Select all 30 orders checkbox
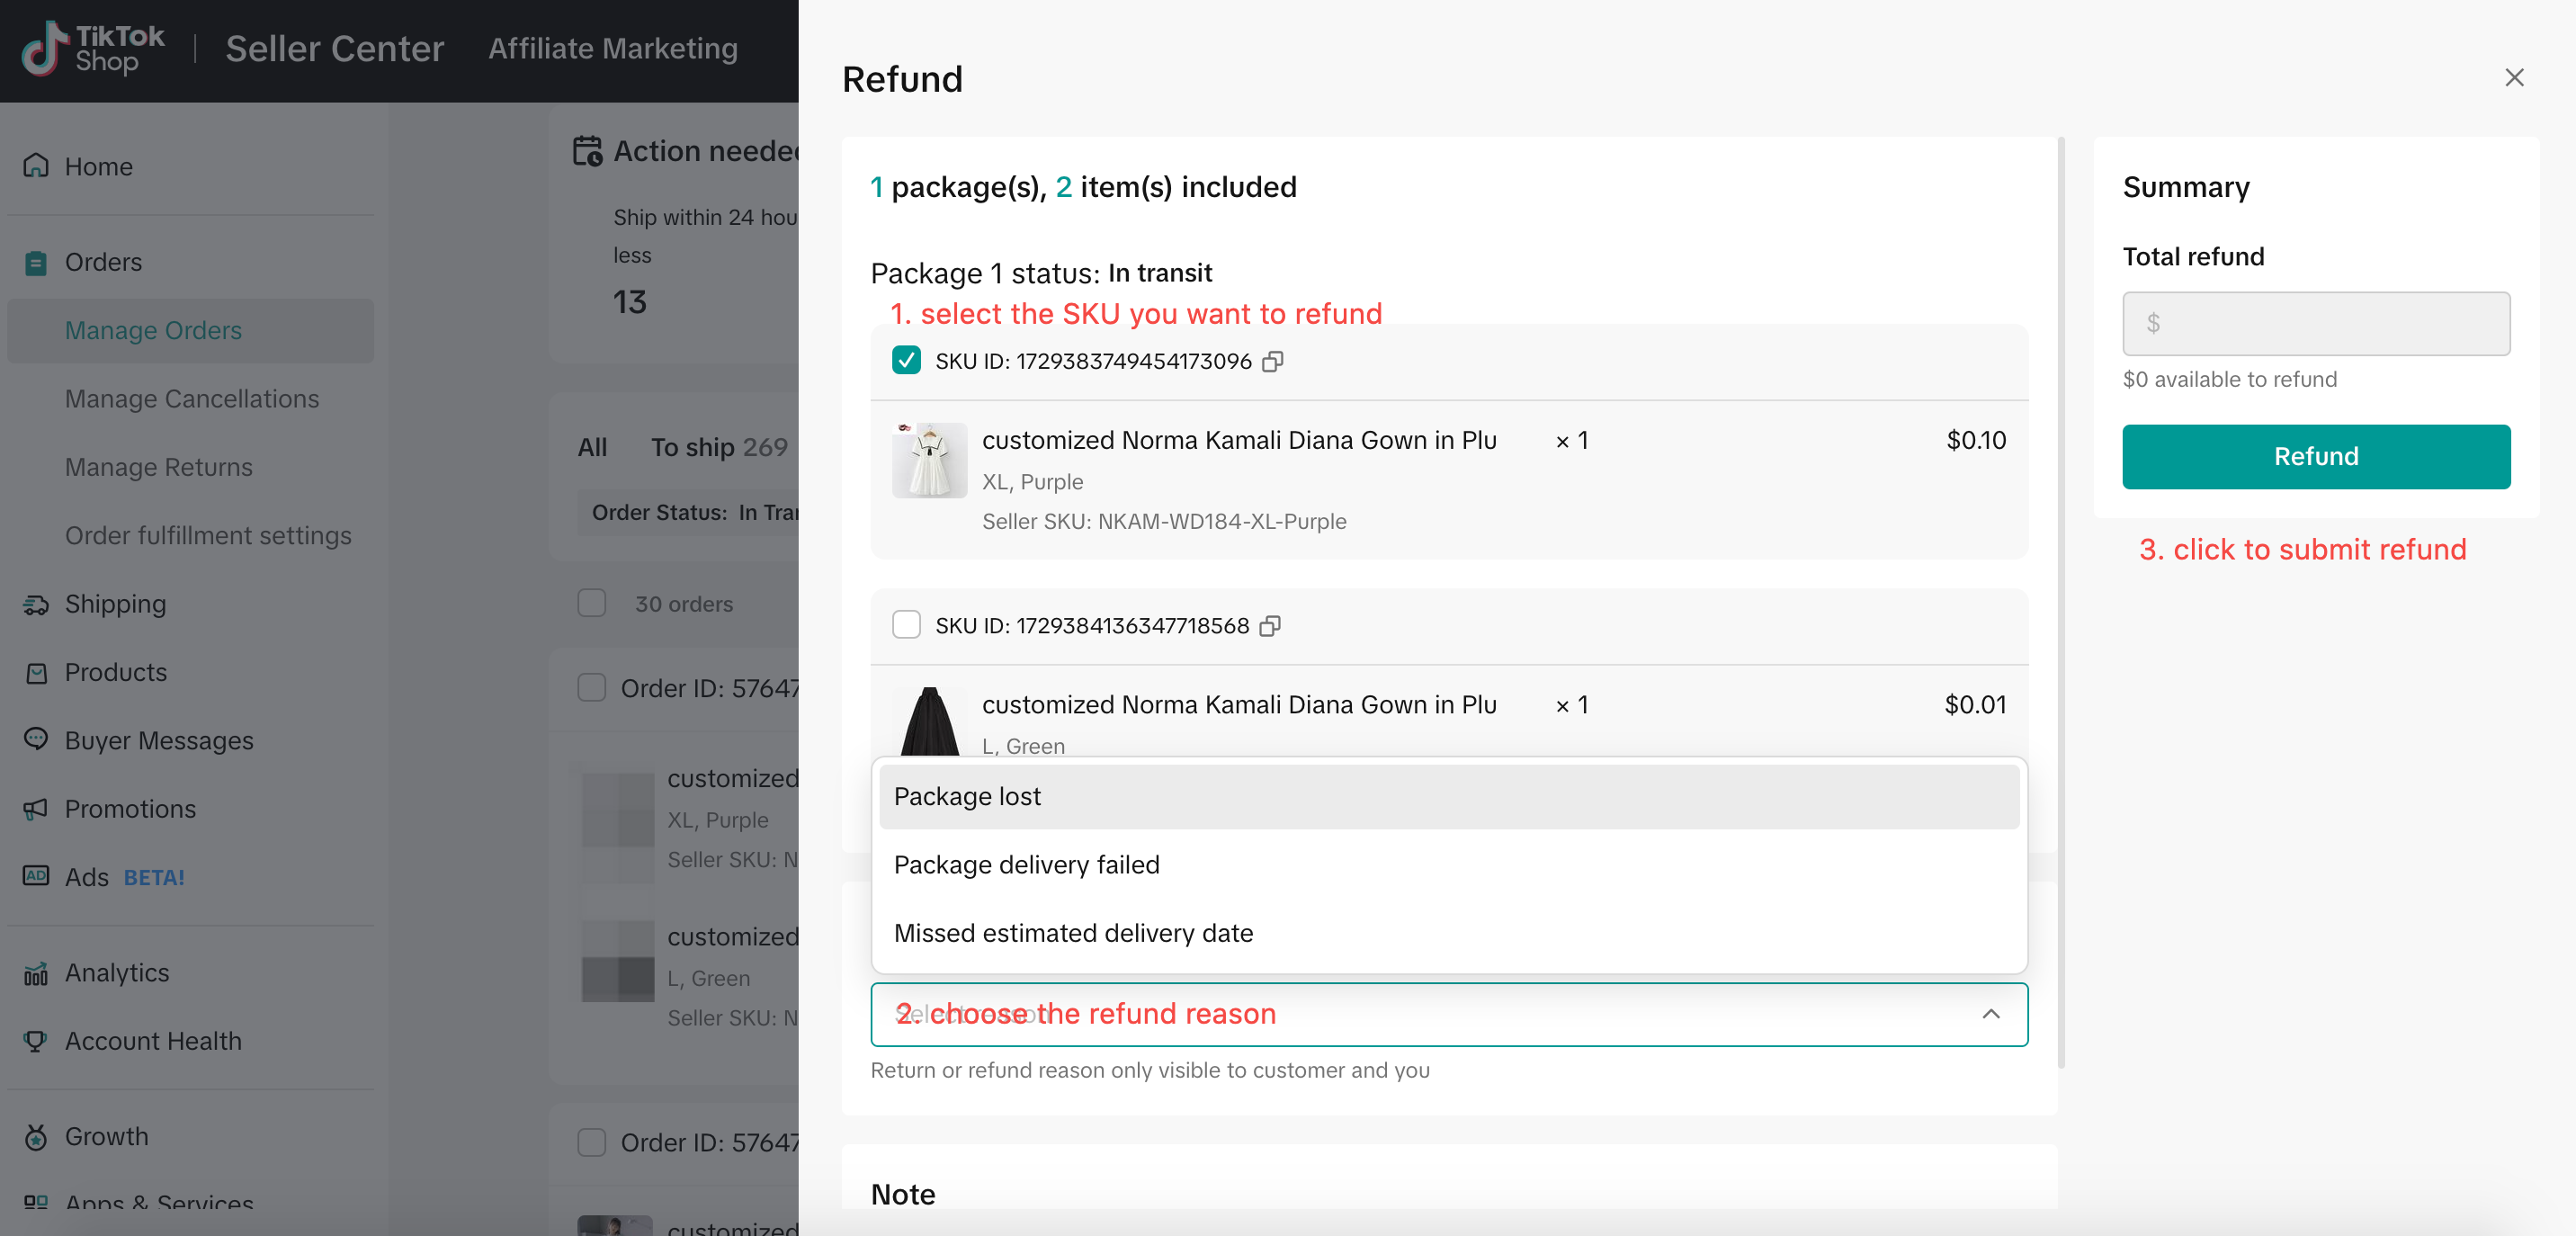2576x1236 pixels. pos(592,603)
